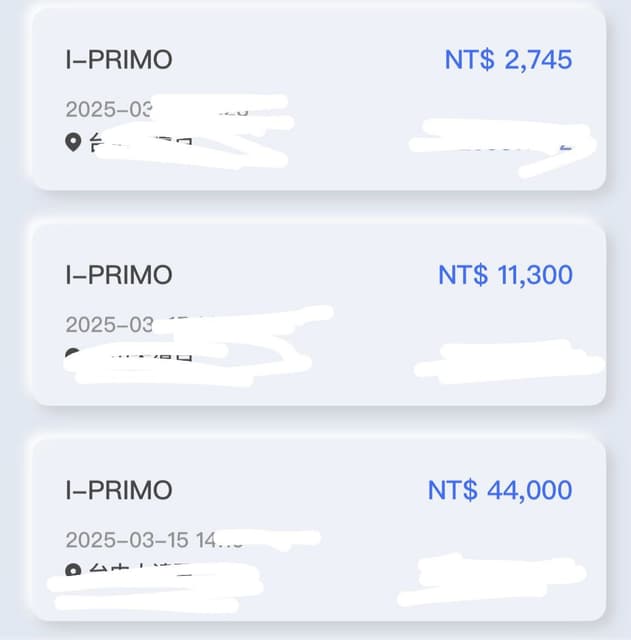Select the I-PRIMO title in the second card
The width and height of the screenshot is (631, 640).
tap(119, 275)
